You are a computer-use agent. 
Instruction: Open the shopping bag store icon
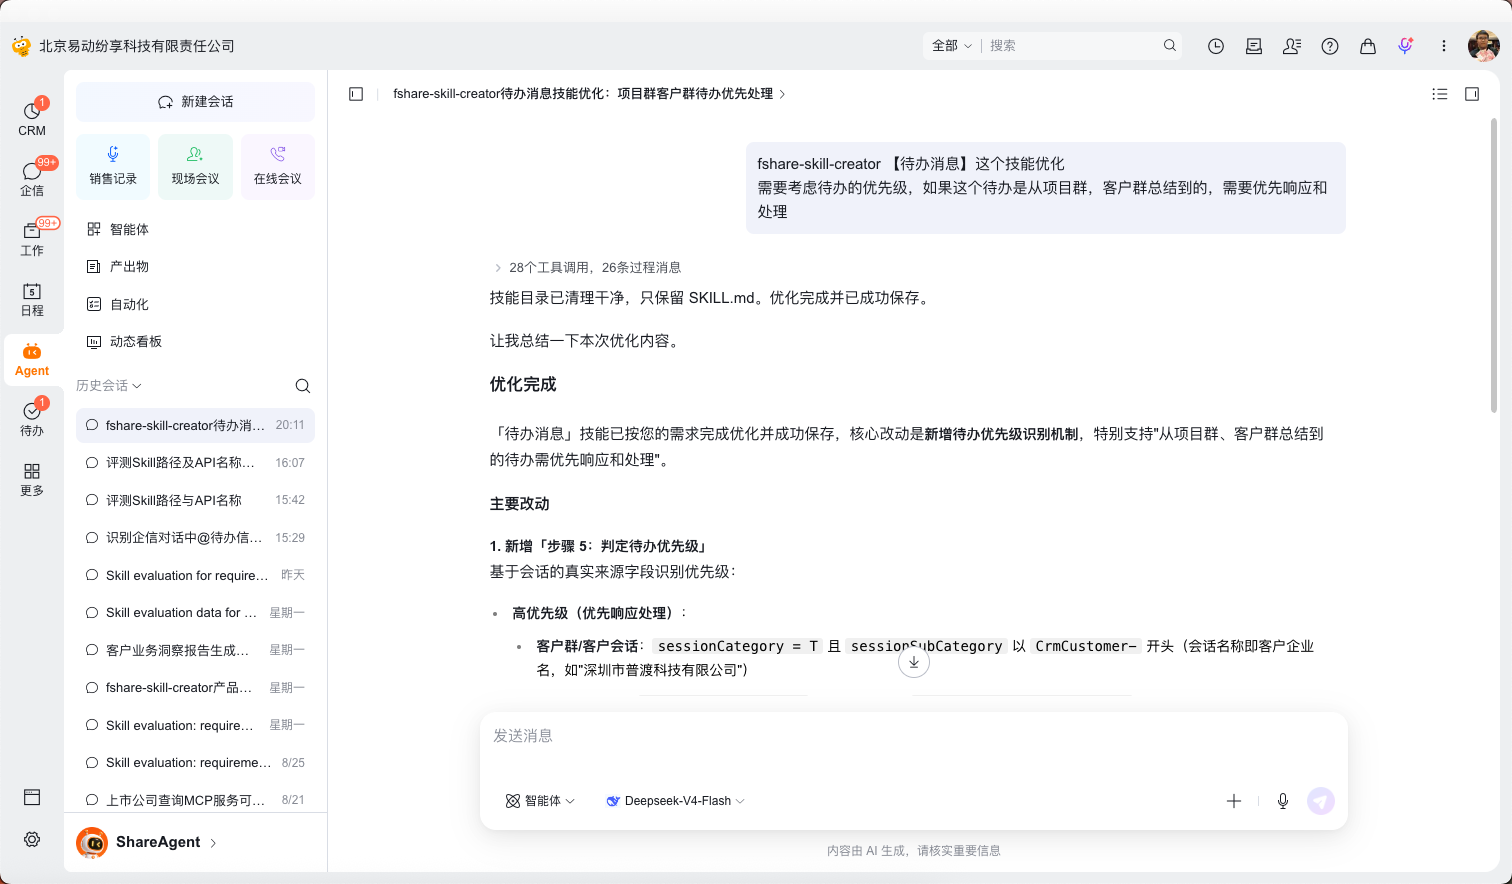1368,46
